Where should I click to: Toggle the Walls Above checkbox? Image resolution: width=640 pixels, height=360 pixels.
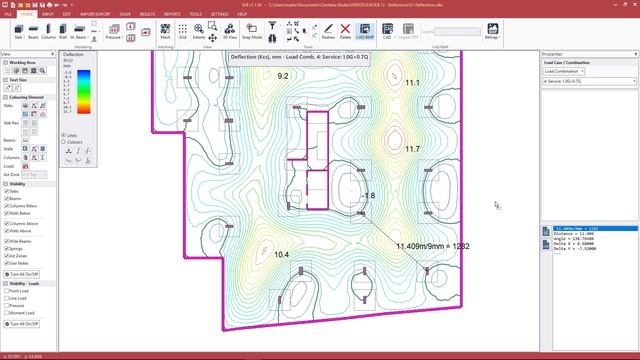pyautogui.click(x=7, y=231)
